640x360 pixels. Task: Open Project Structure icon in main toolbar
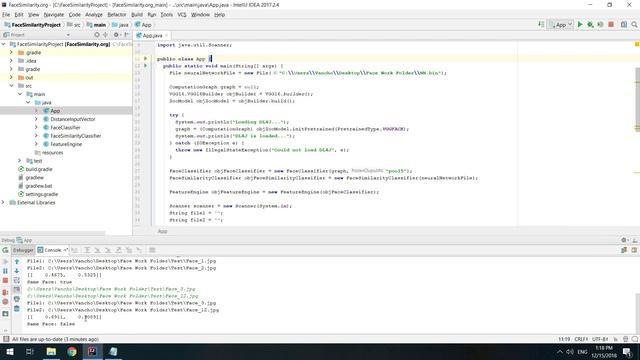click(624, 24)
